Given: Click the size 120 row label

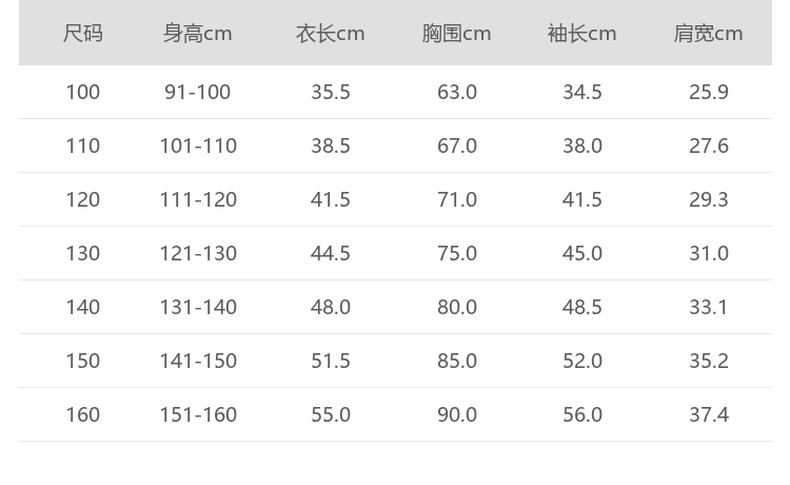Looking at the screenshot, I should coord(83,200).
